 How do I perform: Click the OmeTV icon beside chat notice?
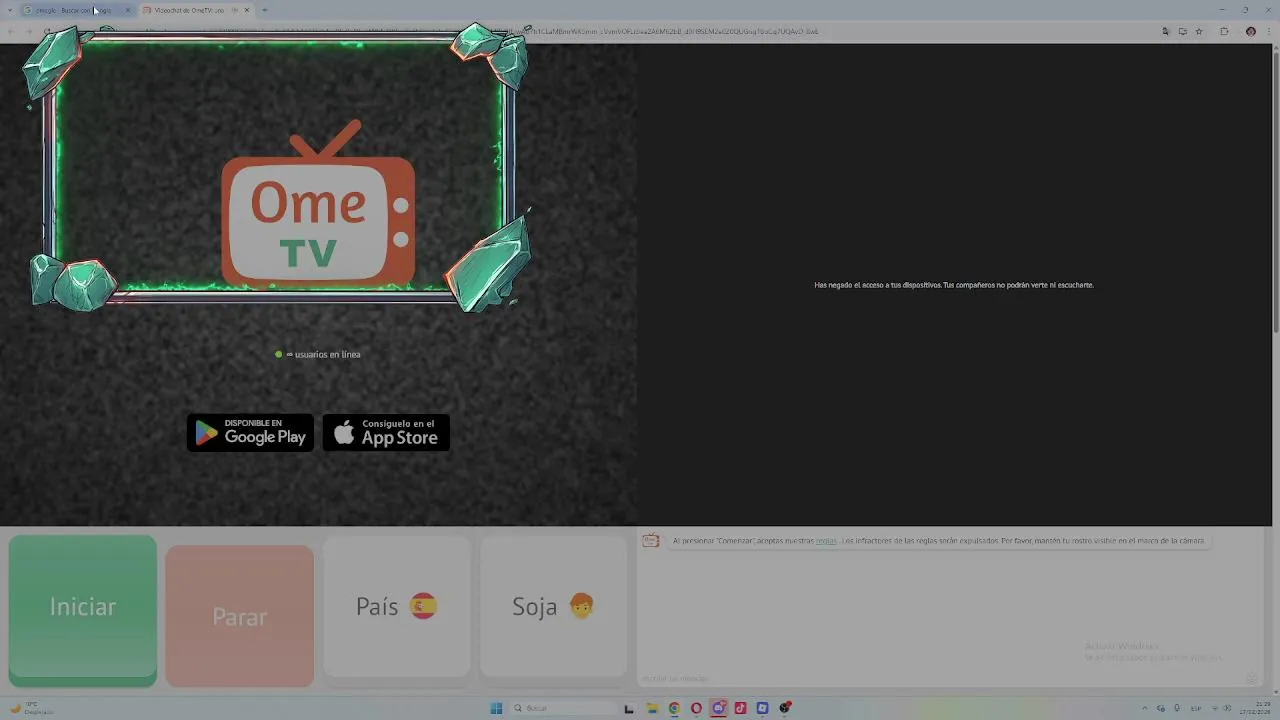(x=651, y=541)
